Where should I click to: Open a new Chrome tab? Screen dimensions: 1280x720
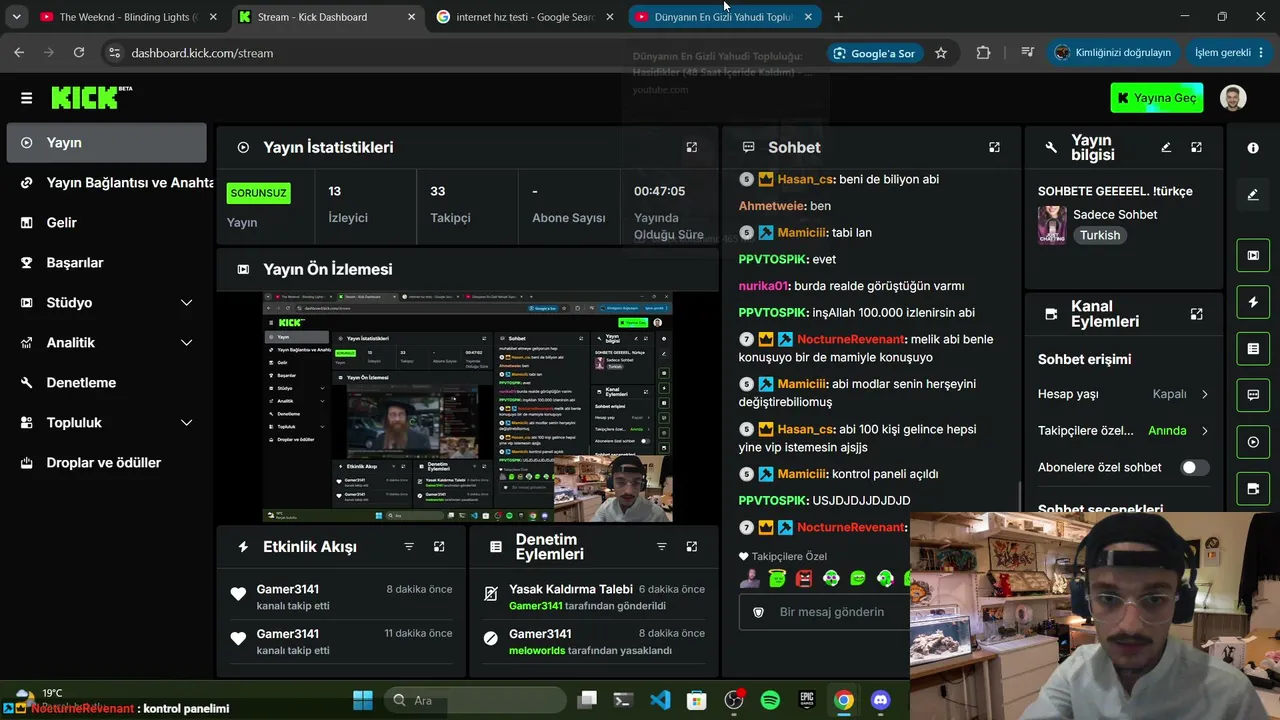[x=838, y=17]
